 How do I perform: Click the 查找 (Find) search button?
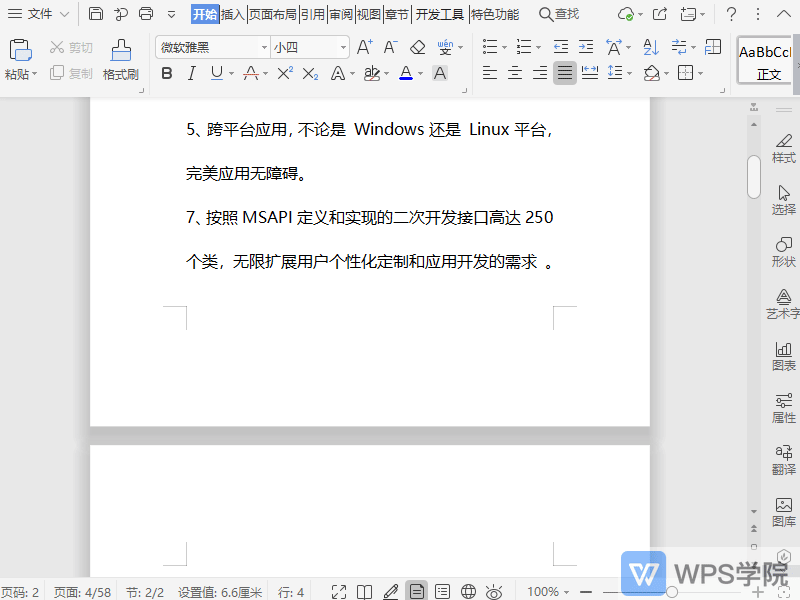pyautogui.click(x=559, y=14)
